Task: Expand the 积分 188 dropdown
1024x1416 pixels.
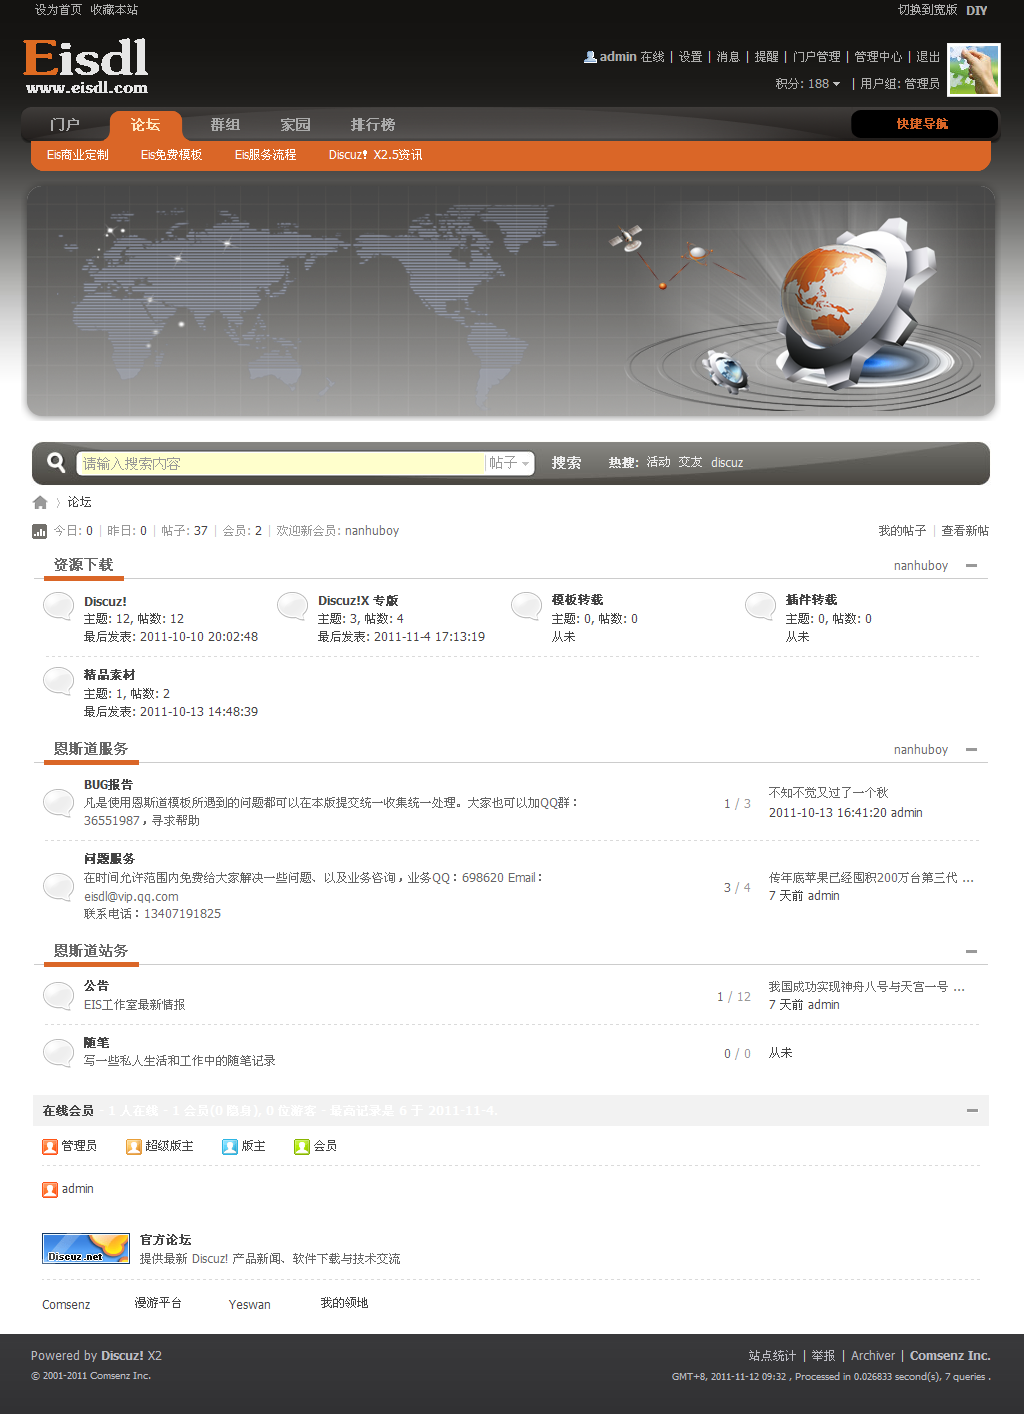Action: click(808, 84)
